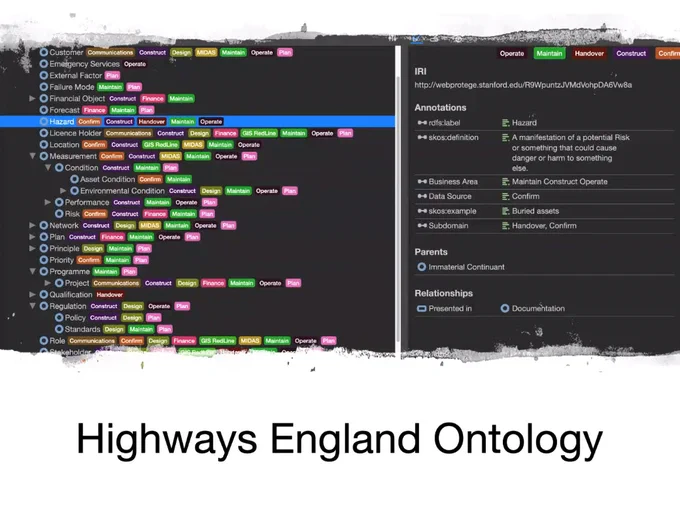Open the WebProtege IRI link
The width and height of the screenshot is (680, 507).
click(x=523, y=85)
